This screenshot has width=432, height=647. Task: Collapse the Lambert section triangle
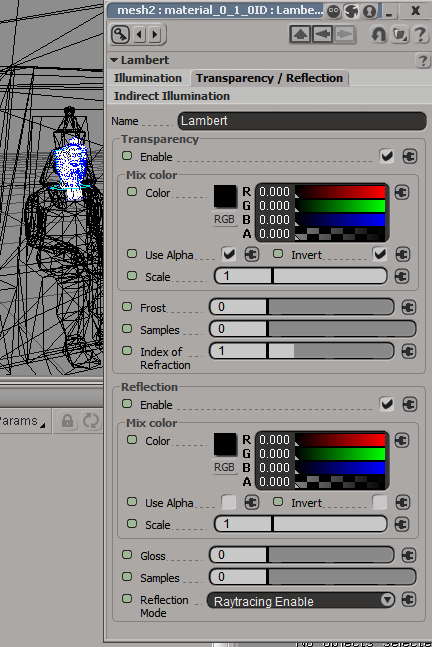click(114, 60)
